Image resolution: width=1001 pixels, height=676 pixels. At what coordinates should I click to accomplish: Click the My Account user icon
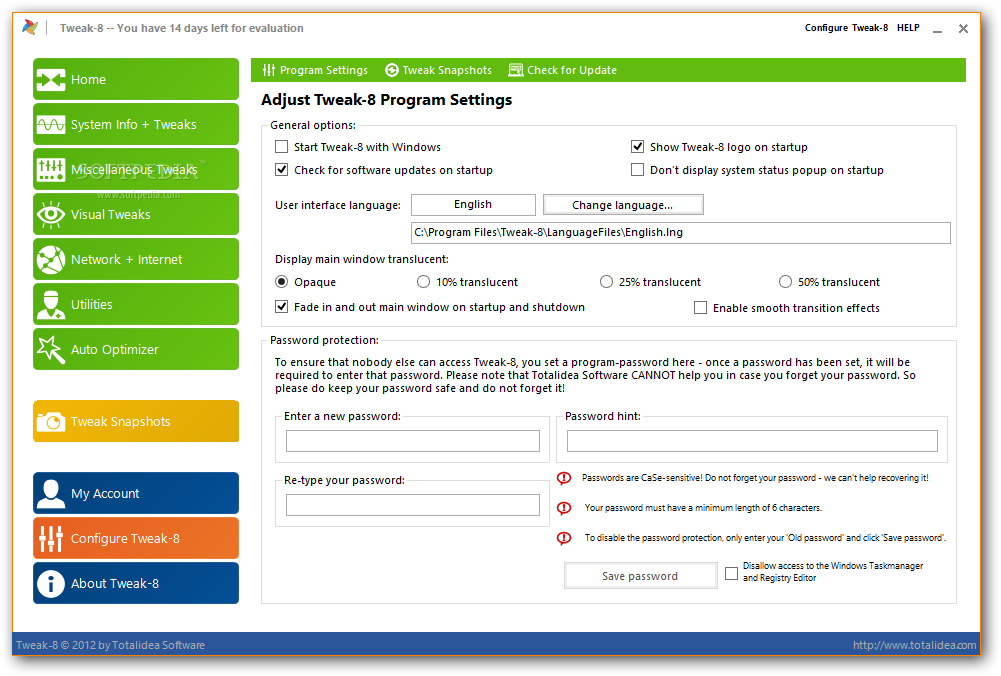50,493
